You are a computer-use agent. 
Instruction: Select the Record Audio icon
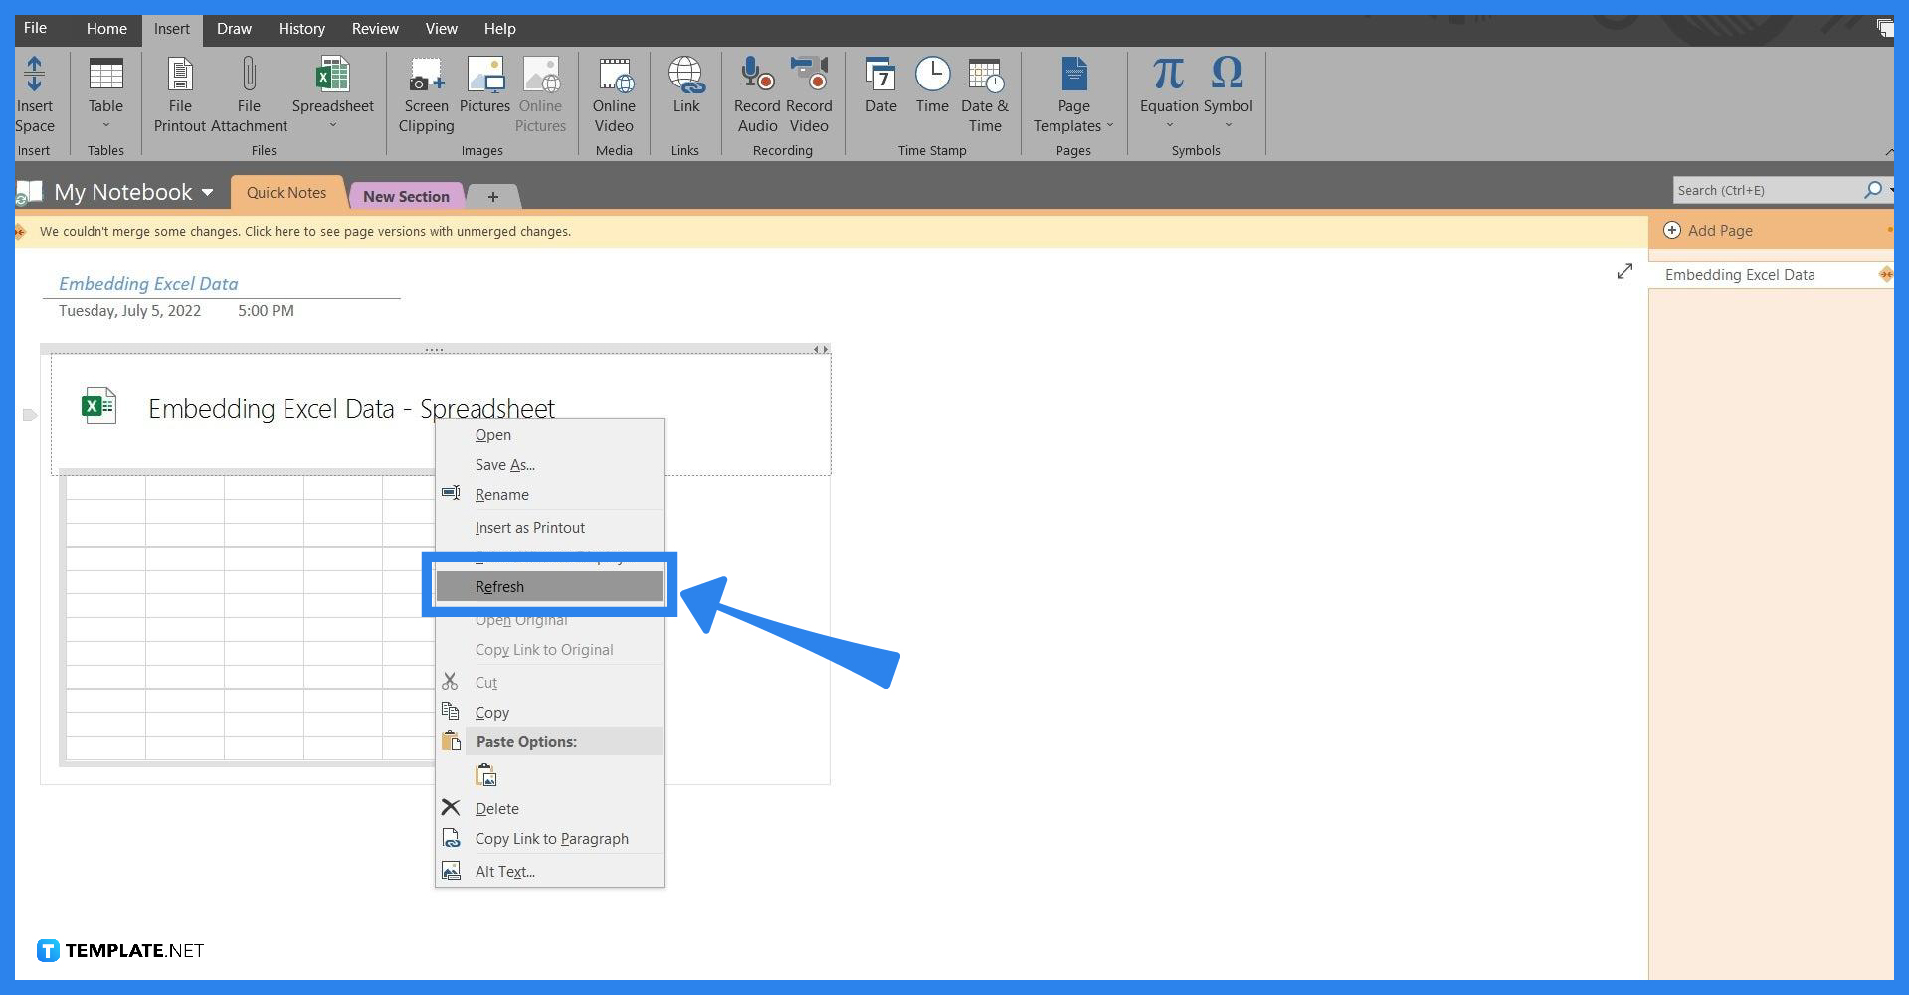coord(756,90)
